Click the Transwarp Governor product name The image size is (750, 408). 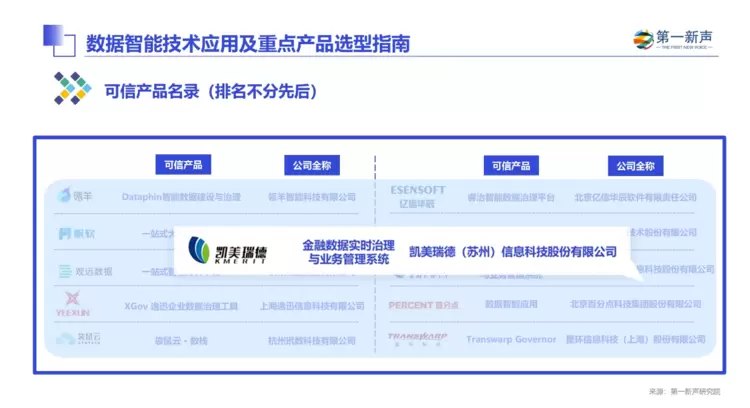coord(511,340)
